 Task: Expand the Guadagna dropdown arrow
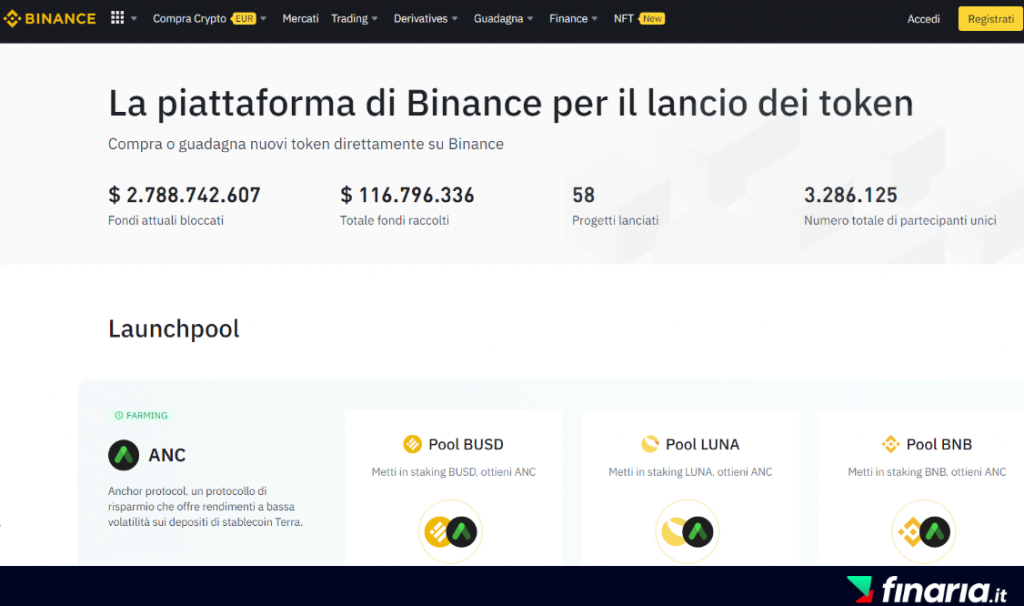tap(530, 19)
